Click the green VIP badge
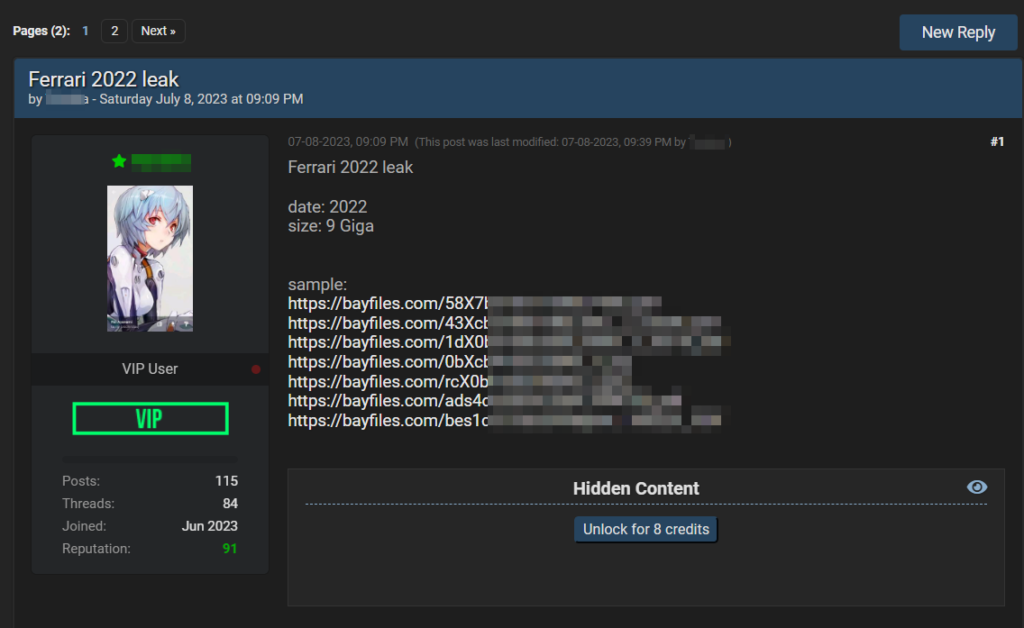 (150, 418)
